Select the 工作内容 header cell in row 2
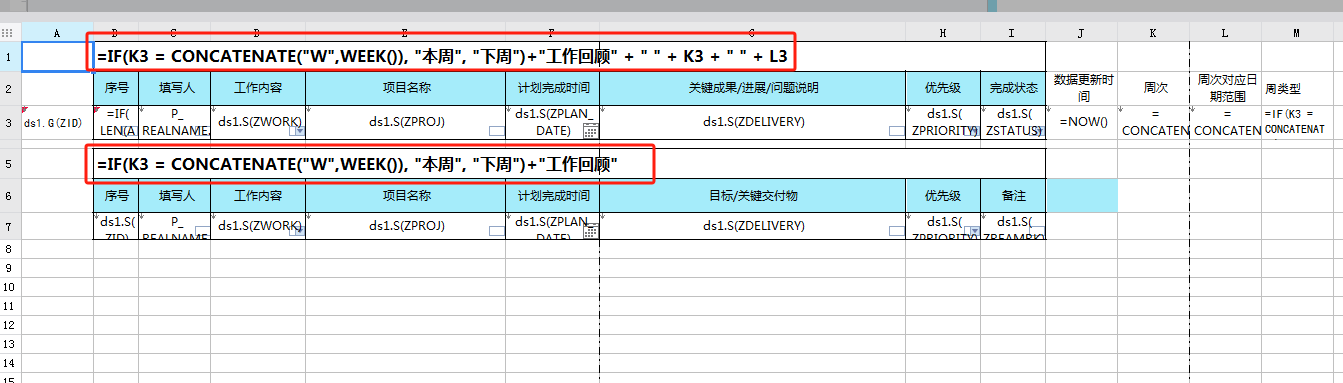1343x383 pixels. pyautogui.click(x=258, y=88)
